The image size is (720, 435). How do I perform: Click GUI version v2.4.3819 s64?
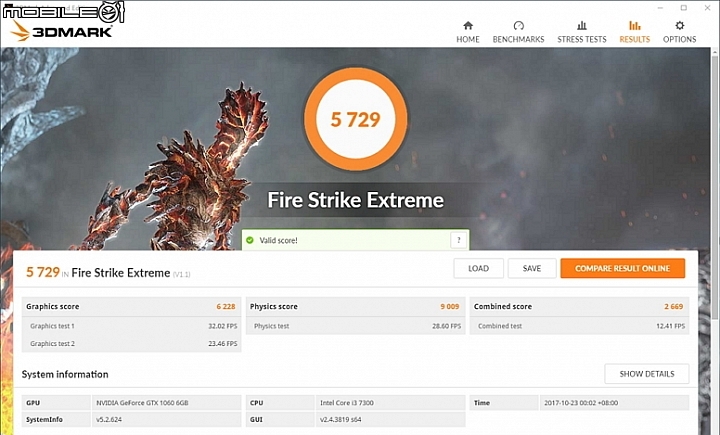pyautogui.click(x=340, y=419)
